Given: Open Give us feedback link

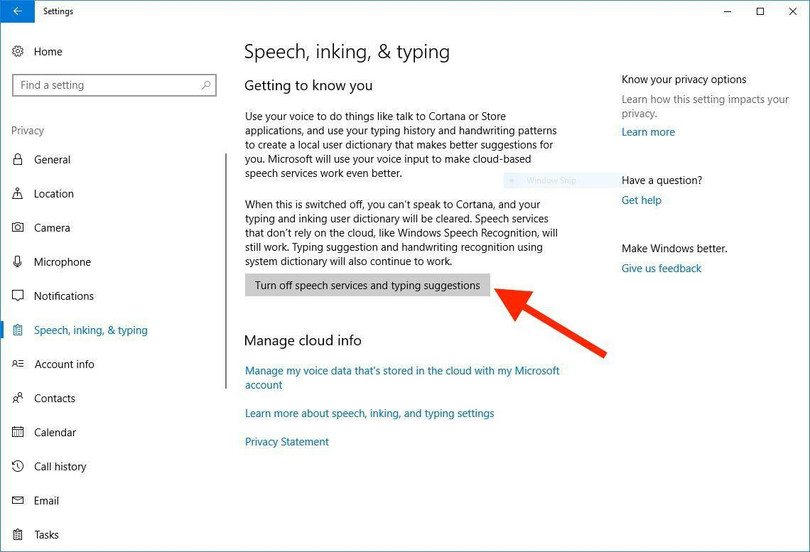Looking at the screenshot, I should pyautogui.click(x=661, y=268).
